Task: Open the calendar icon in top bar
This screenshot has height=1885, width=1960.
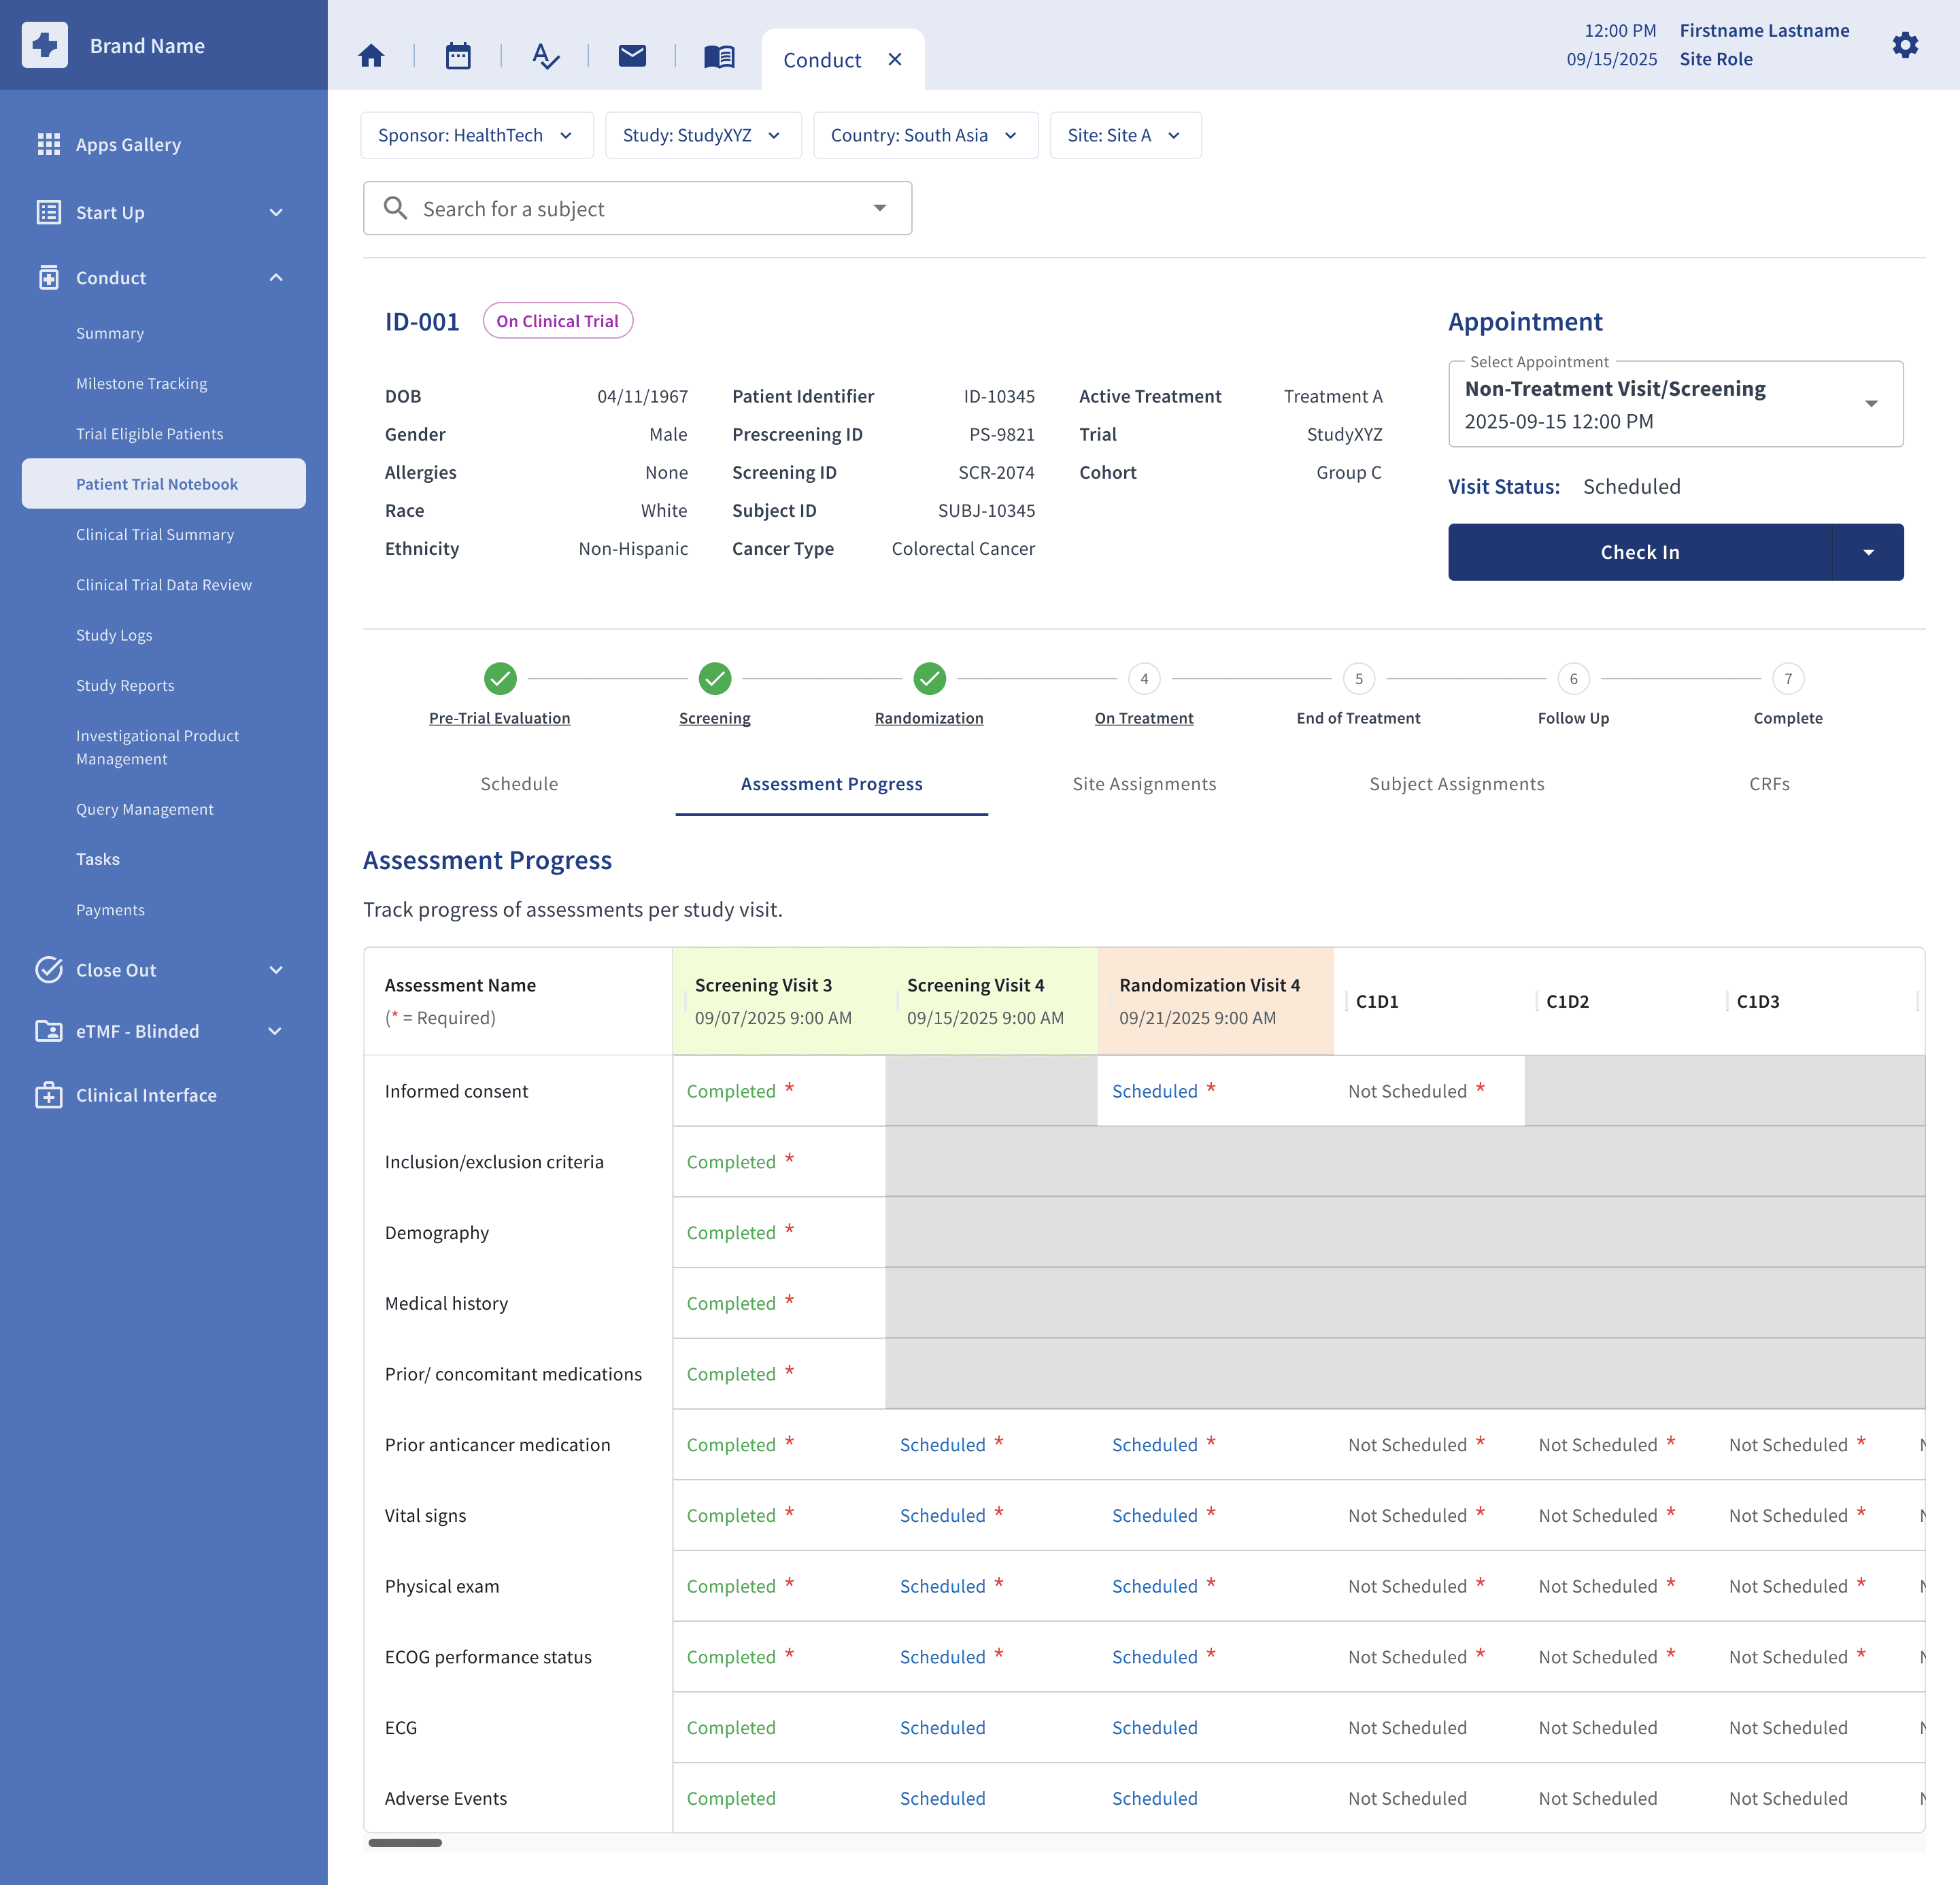Action: pos(458,56)
